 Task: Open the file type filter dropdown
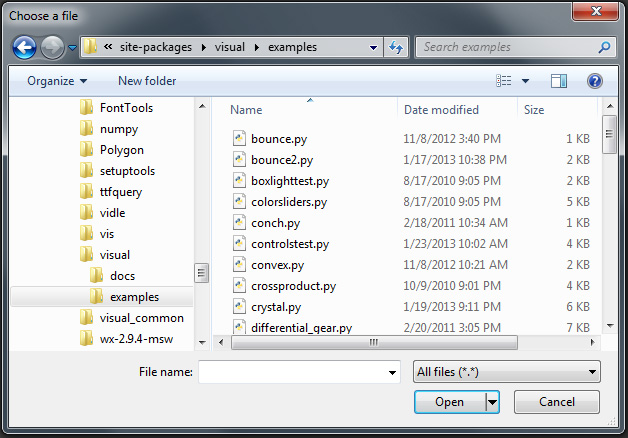tap(506, 372)
